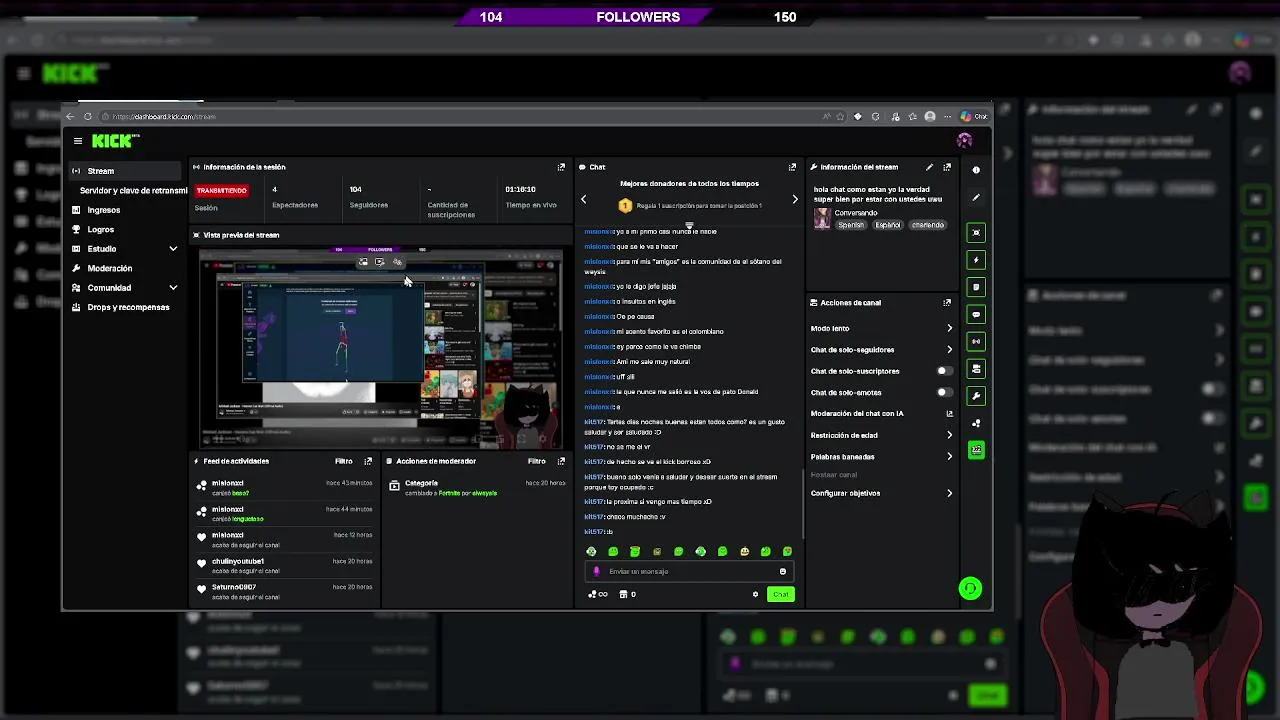Click the TRANSMITIENDO session status badge
Viewport: 1280px width, 720px height.
click(221, 190)
